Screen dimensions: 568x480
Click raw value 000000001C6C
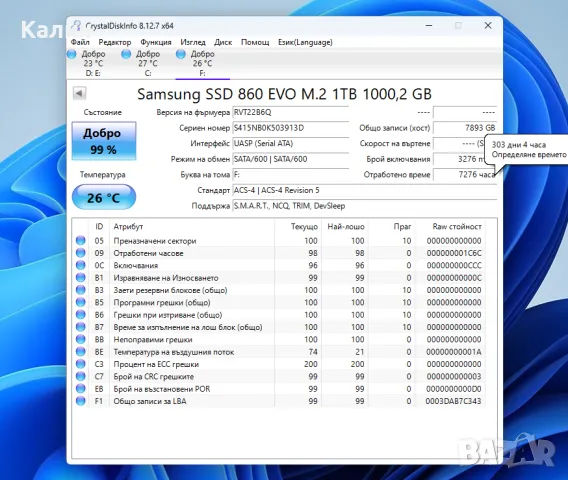pyautogui.click(x=454, y=253)
